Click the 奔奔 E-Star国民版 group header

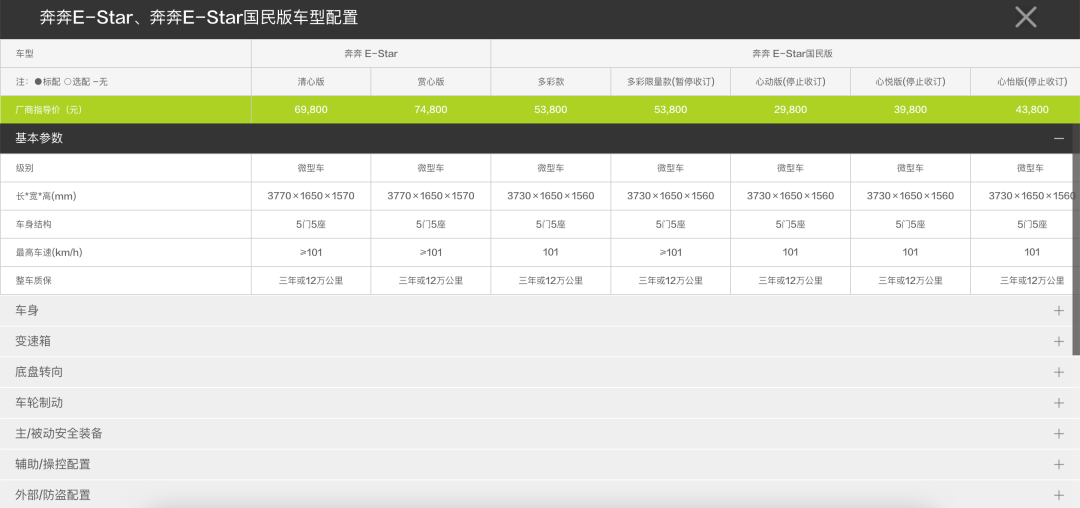tap(785, 54)
